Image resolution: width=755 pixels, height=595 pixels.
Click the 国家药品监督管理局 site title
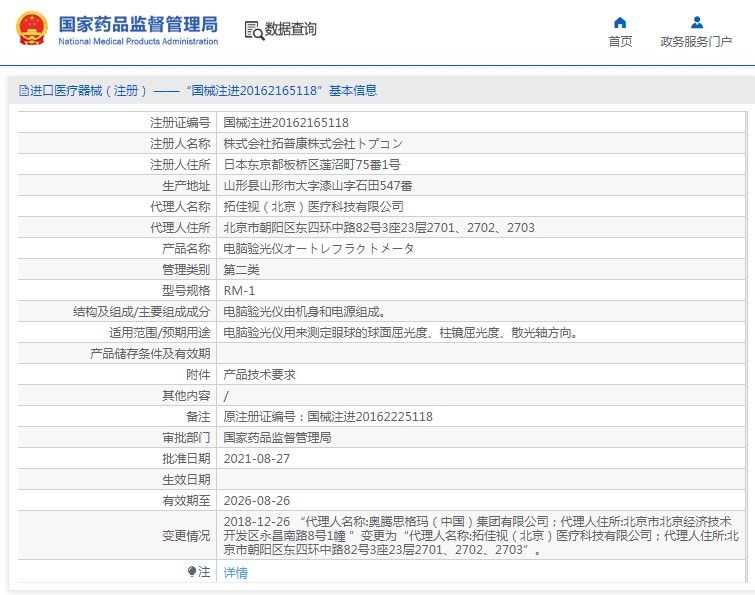click(138, 23)
